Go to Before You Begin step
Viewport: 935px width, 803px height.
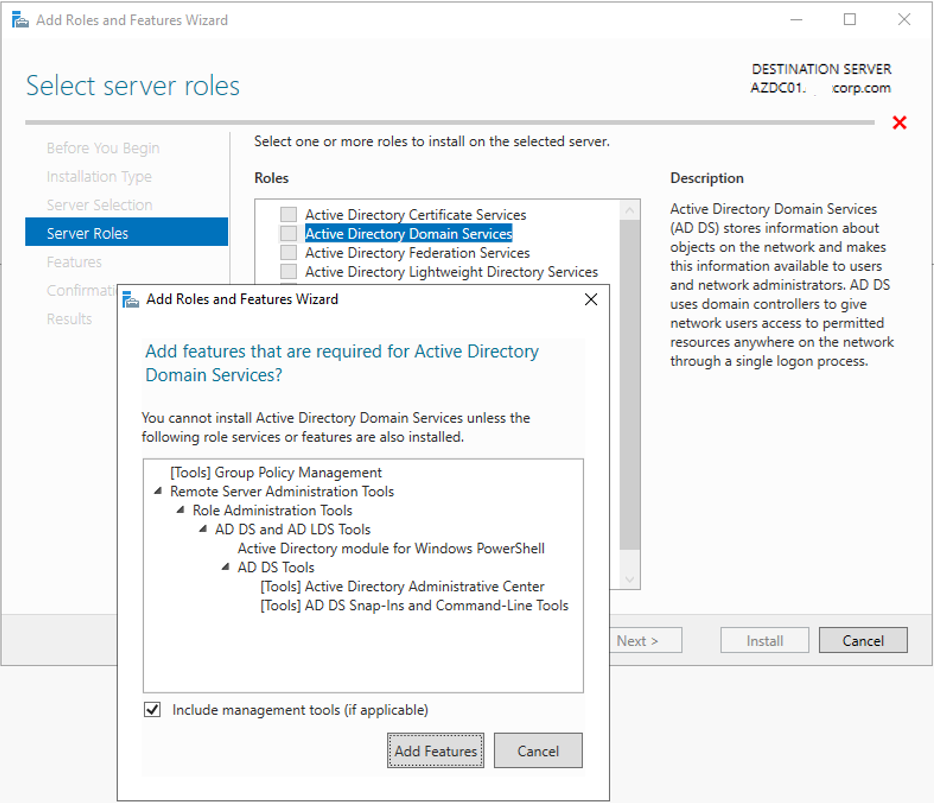coord(103,148)
